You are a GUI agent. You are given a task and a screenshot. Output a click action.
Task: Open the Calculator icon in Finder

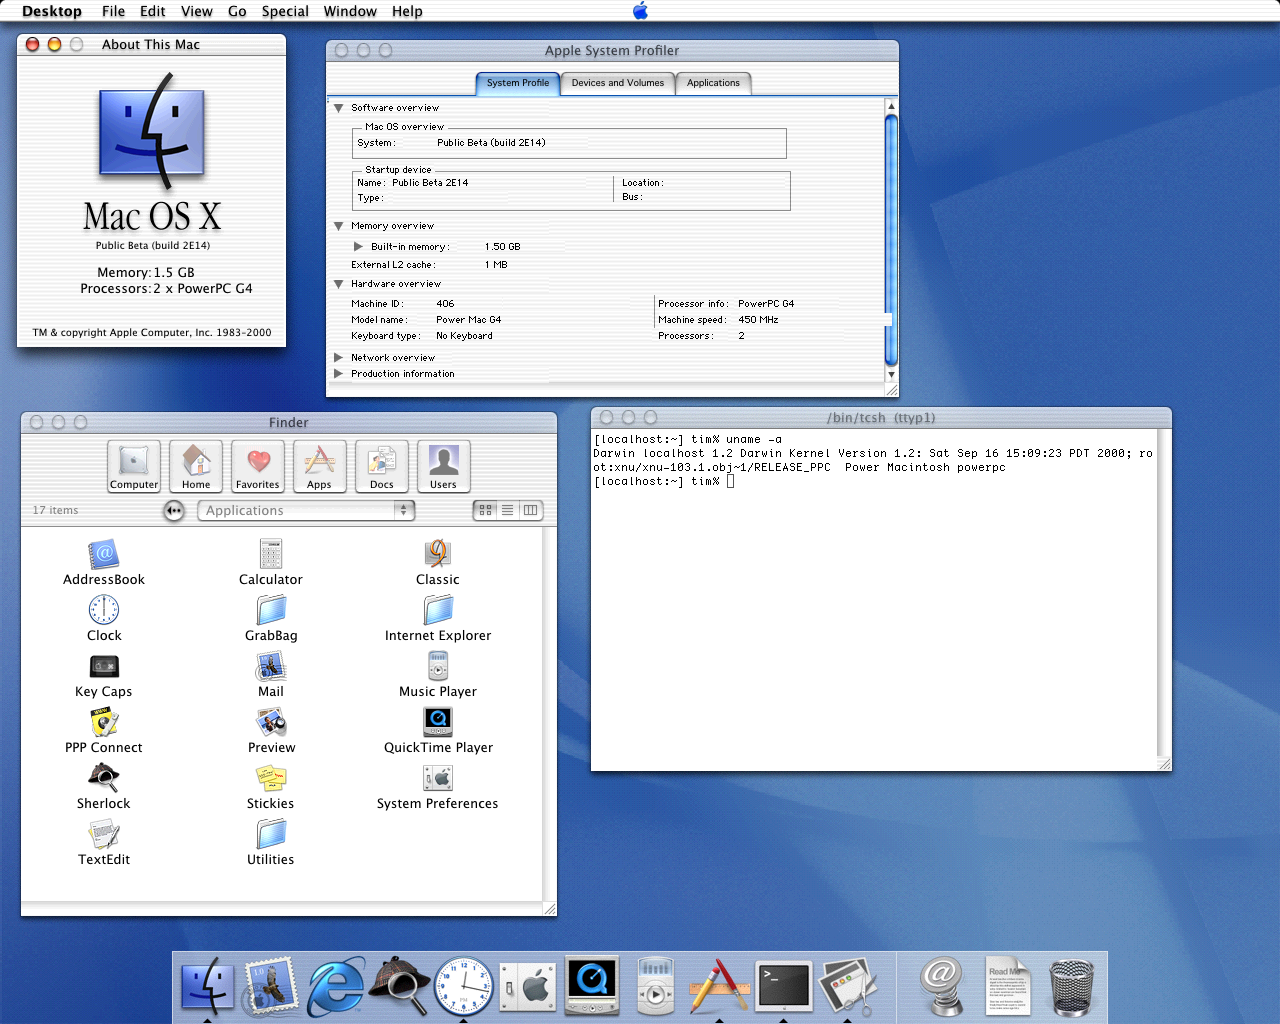(x=271, y=554)
